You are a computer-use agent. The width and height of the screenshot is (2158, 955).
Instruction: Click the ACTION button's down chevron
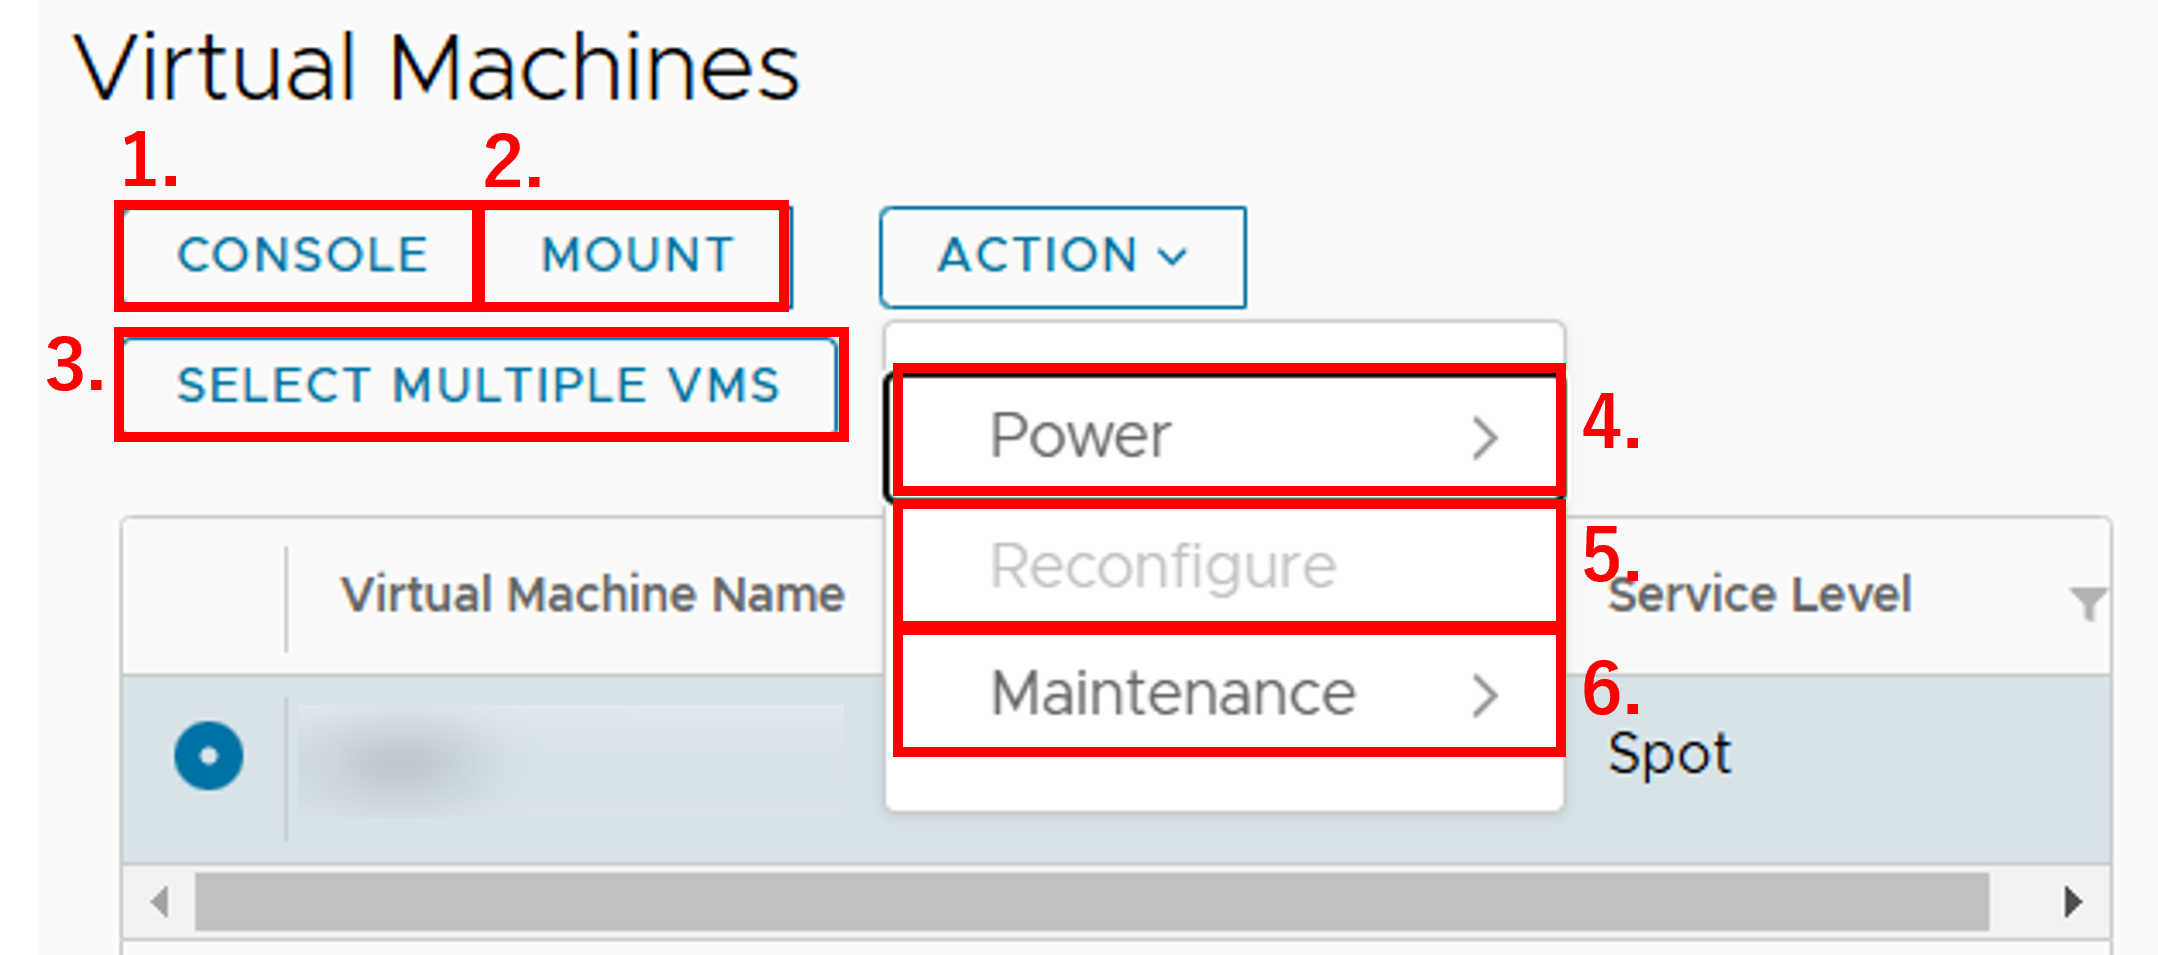1173,257
